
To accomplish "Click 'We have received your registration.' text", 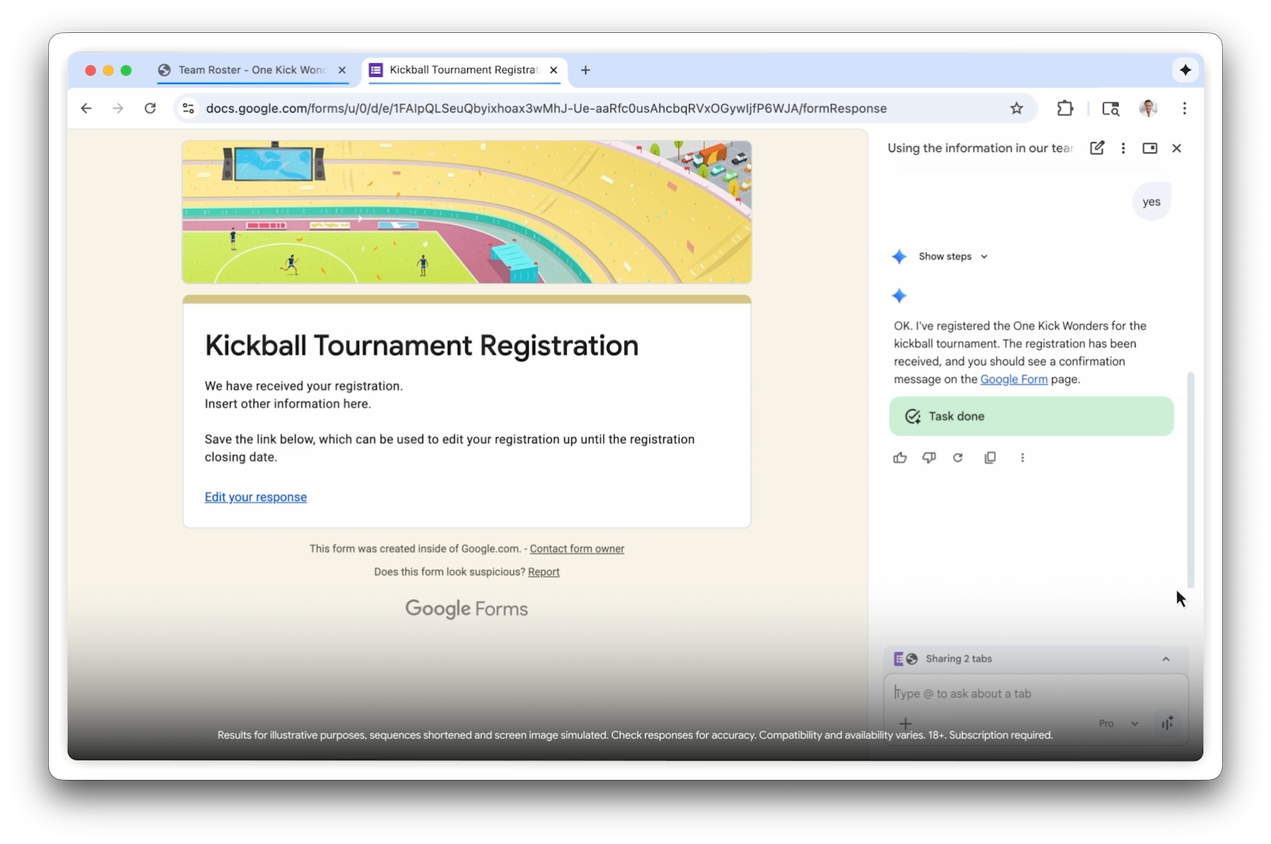I will 304,386.
